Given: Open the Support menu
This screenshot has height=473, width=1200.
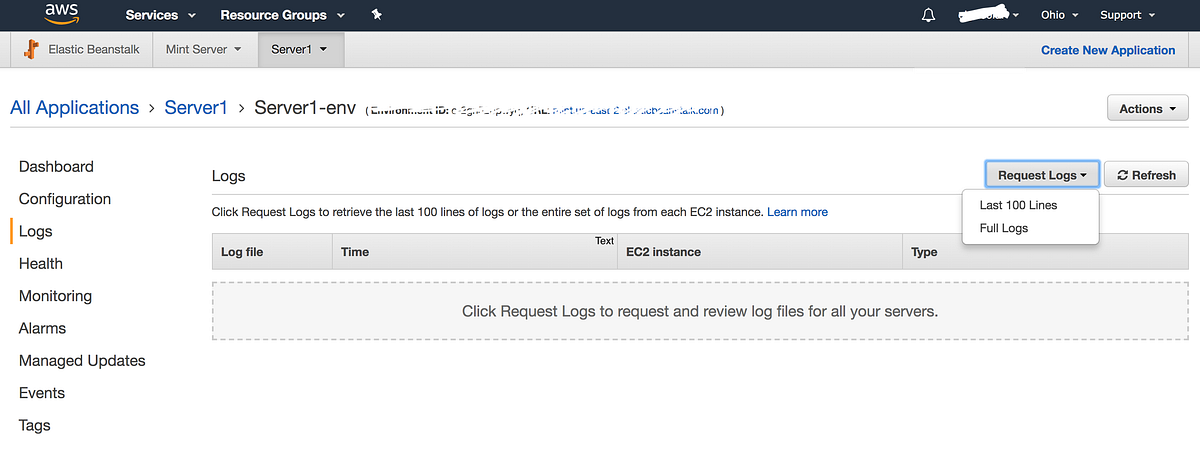Looking at the screenshot, I should click(x=1128, y=15).
